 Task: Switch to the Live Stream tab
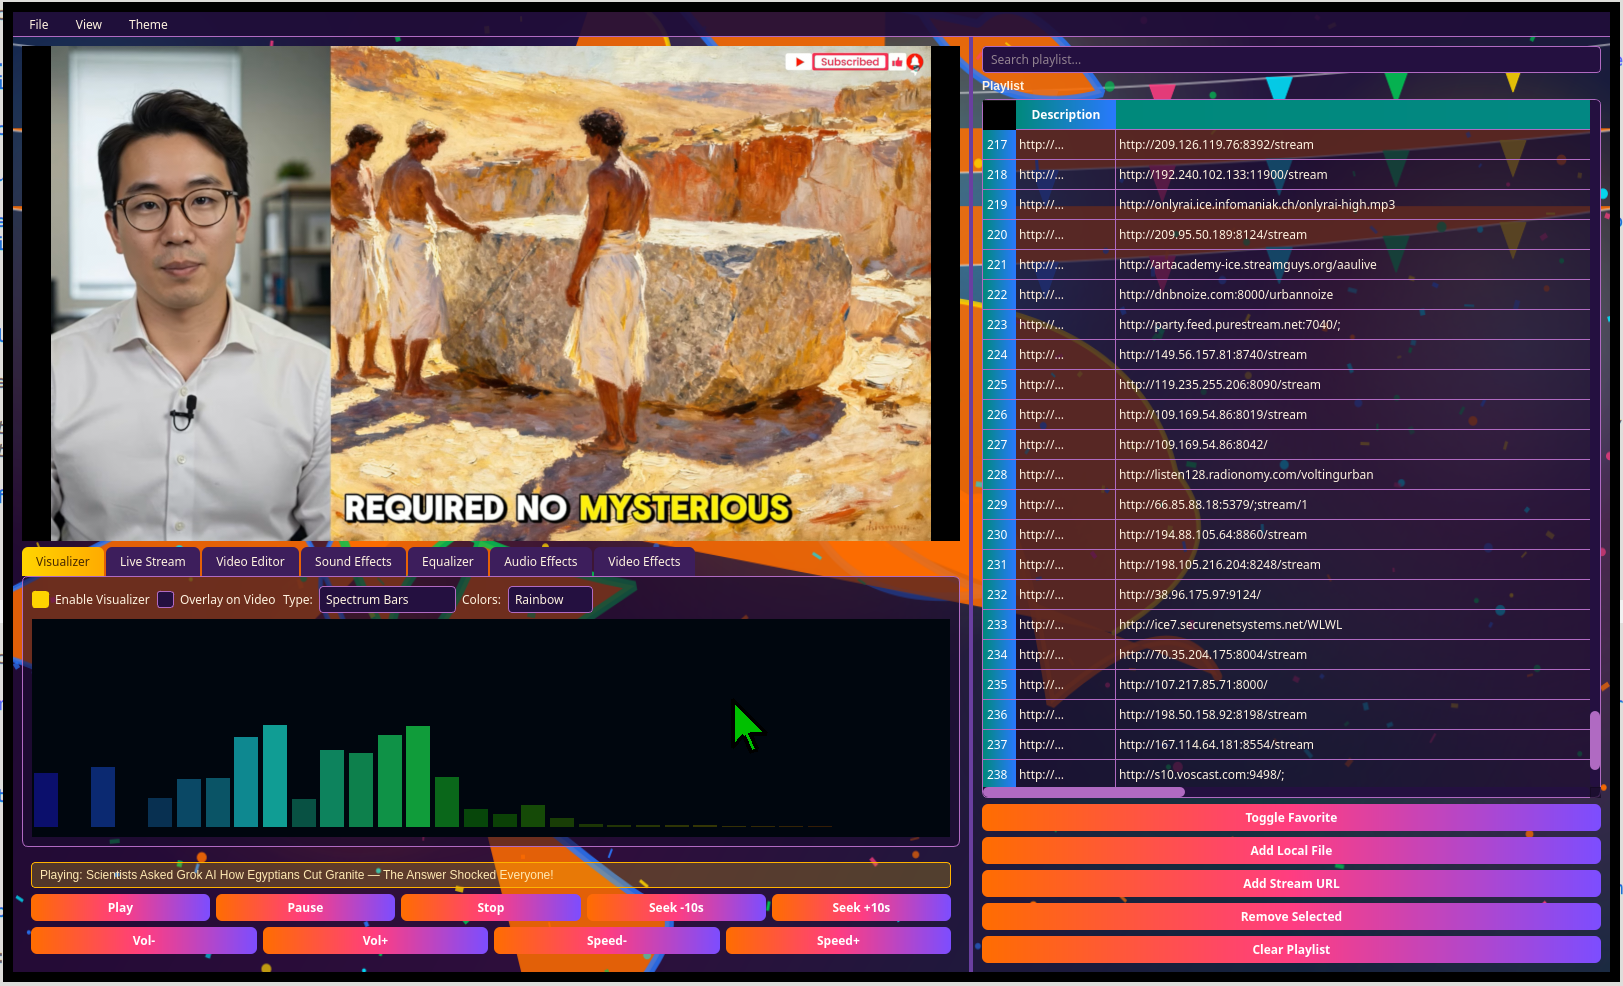[153, 562]
